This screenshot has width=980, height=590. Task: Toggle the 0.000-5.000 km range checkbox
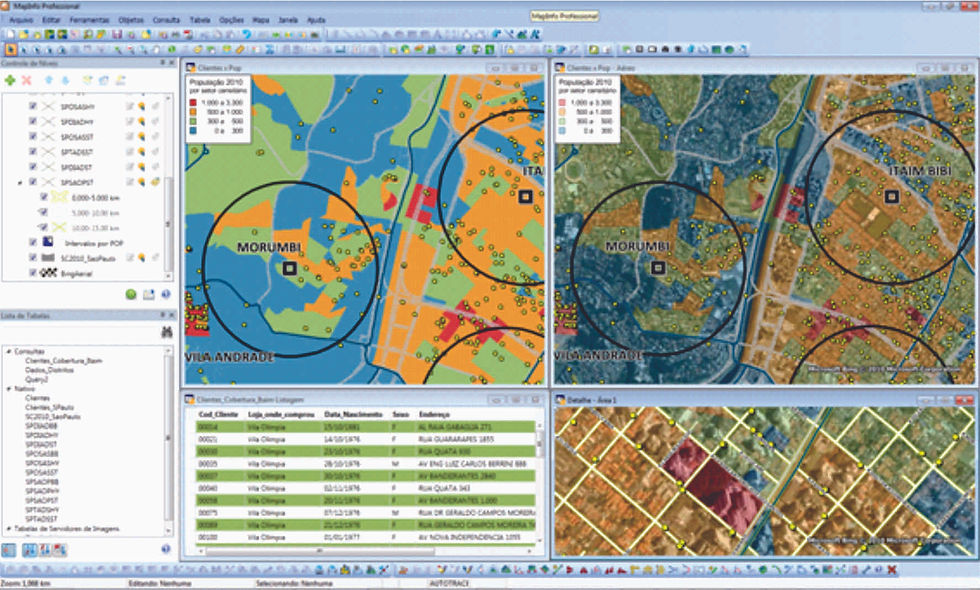(x=44, y=197)
